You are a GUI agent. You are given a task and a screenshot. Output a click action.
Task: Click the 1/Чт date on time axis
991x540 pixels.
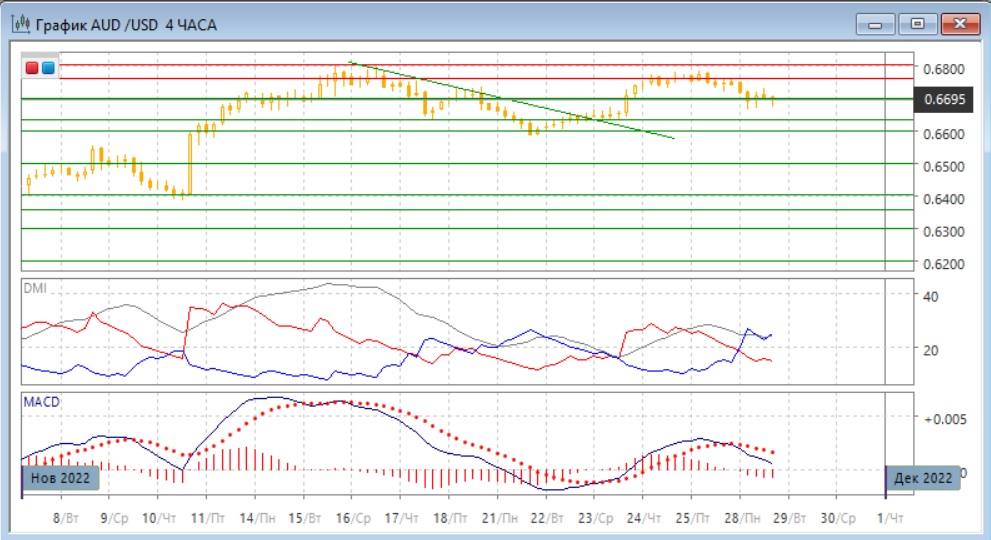click(888, 518)
